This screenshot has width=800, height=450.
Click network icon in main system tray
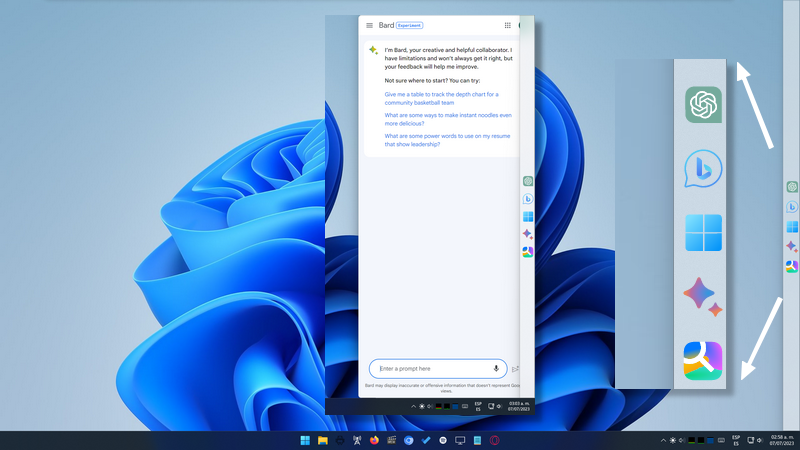751,440
